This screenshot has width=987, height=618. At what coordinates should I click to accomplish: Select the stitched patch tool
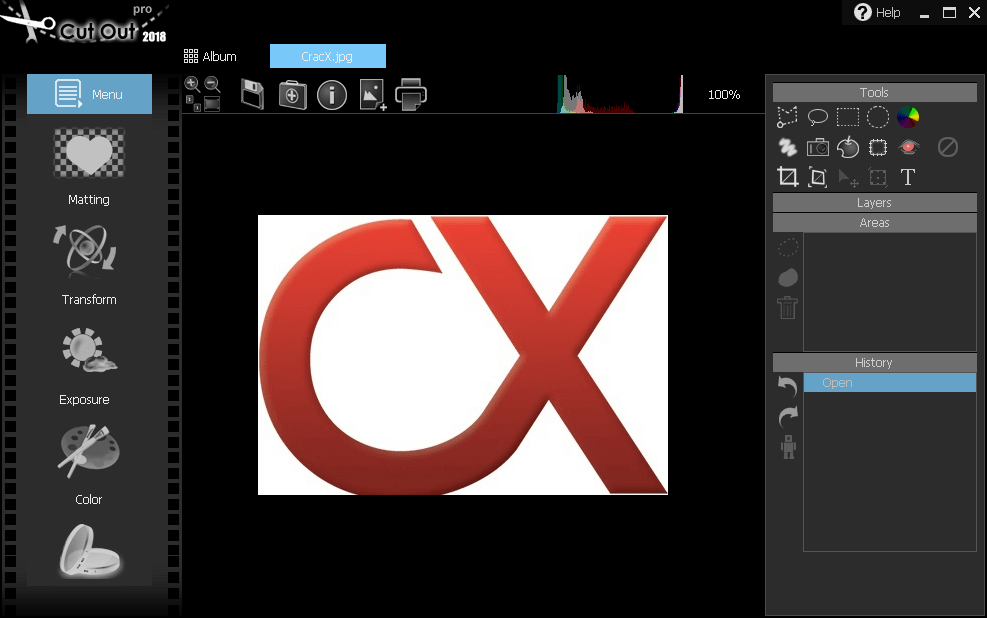(878, 147)
